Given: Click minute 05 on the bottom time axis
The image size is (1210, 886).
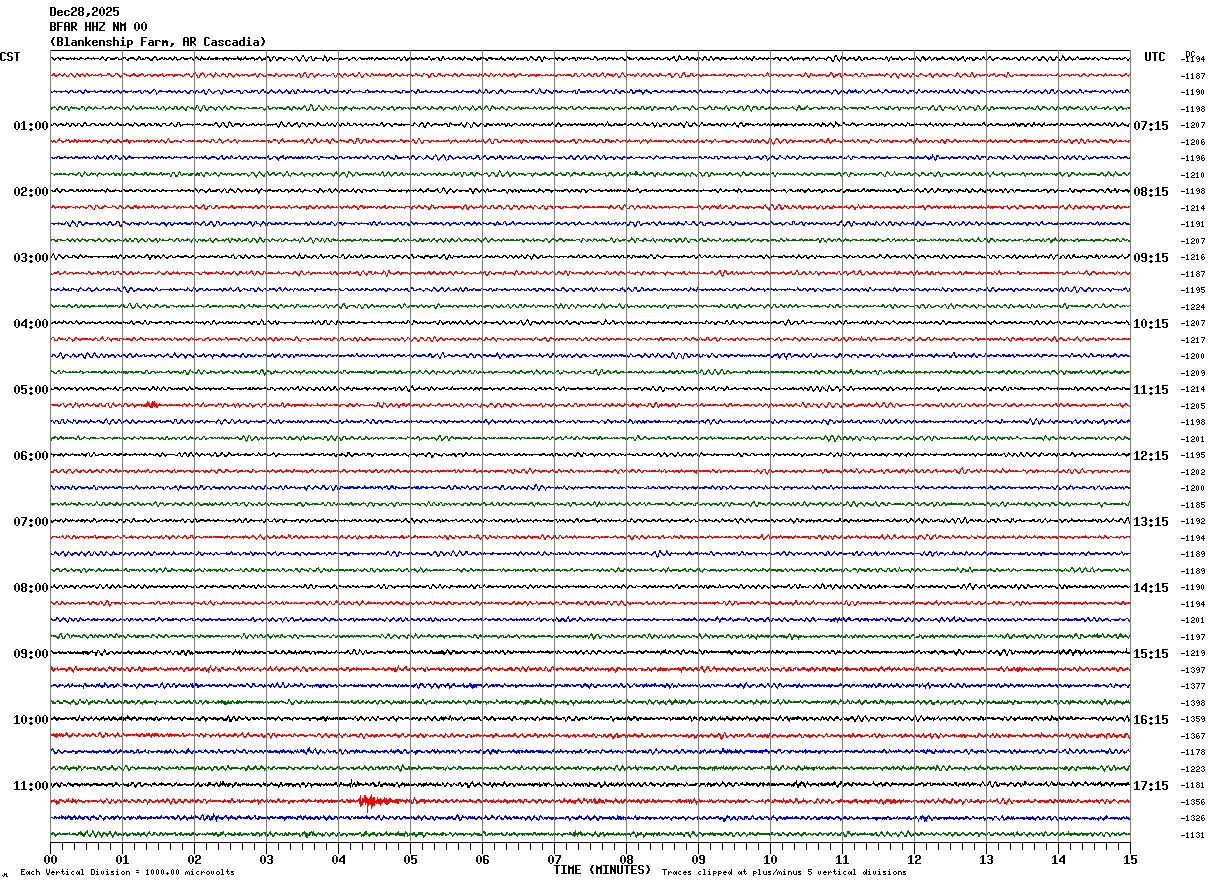Looking at the screenshot, I should click(410, 859).
